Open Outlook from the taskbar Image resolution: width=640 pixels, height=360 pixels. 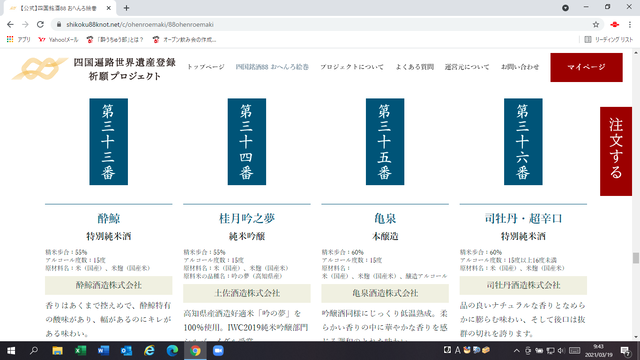coord(126,351)
